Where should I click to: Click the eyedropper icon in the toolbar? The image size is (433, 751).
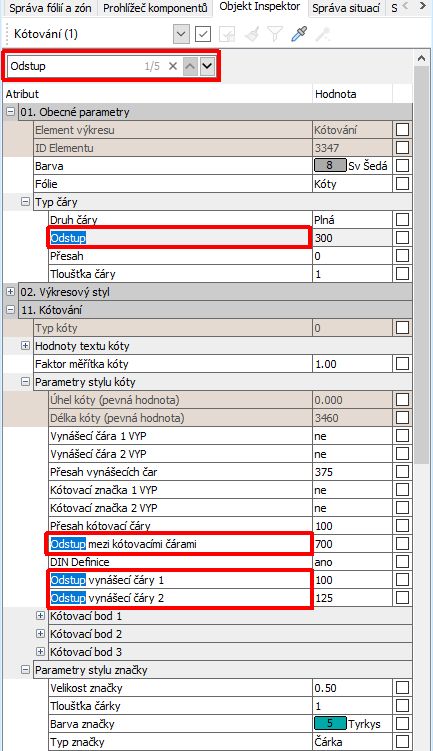[299, 34]
